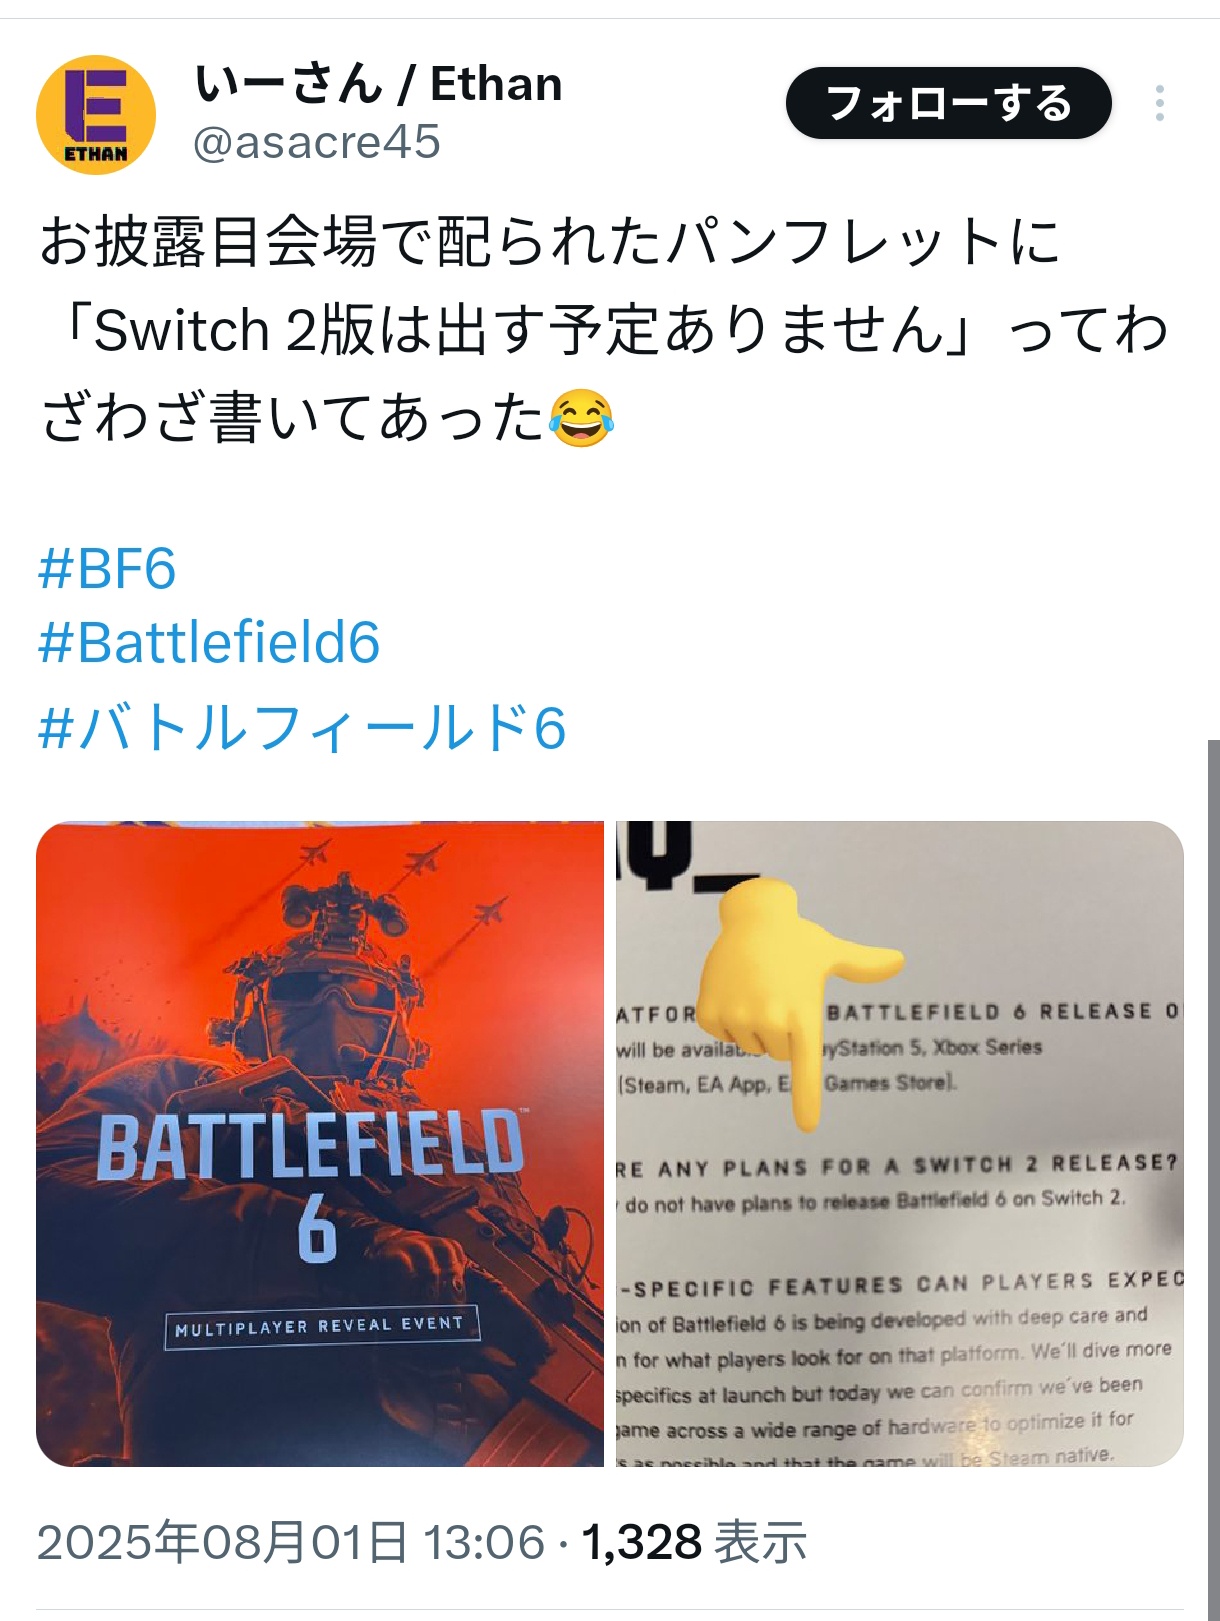Open the いーさん / Ethan display name
Image resolution: width=1220 pixels, height=1621 pixels.
(378, 83)
